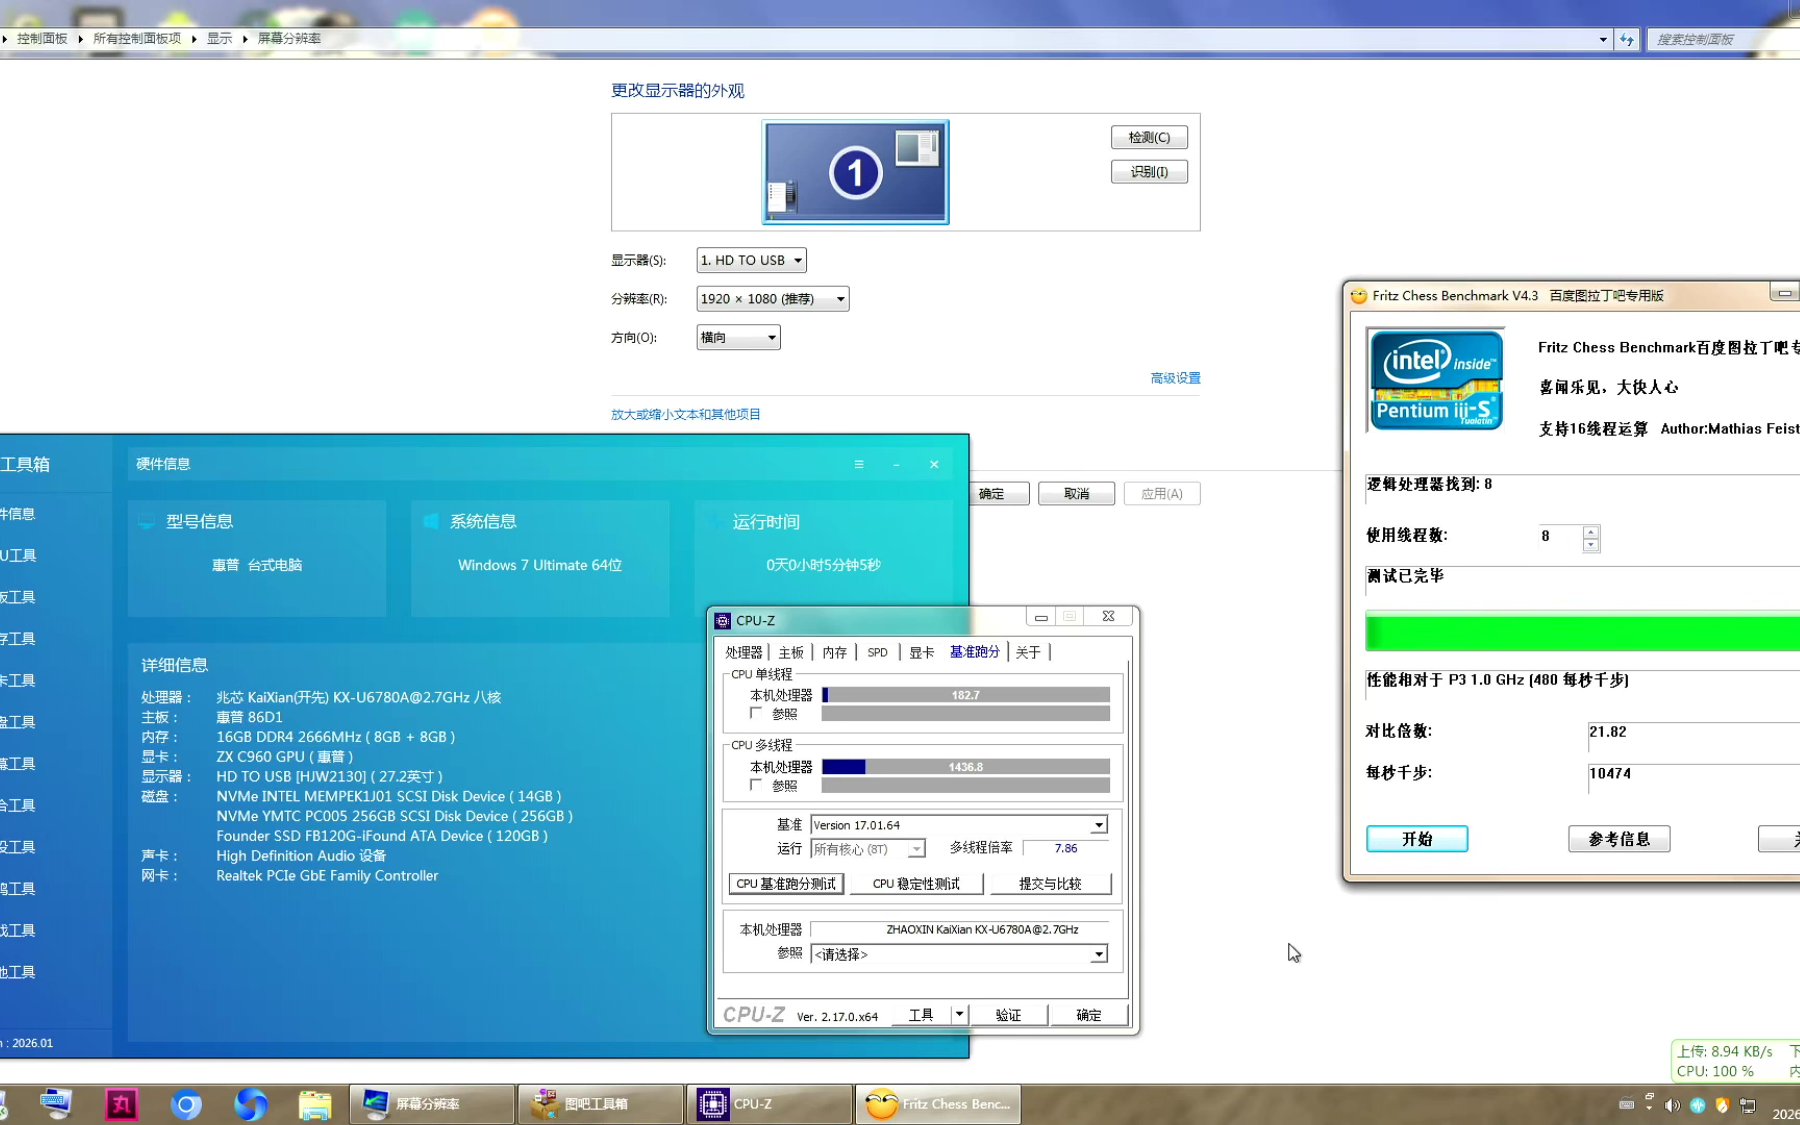1800x1125 pixels.
Task: Open the hamburger menu in hardware info window
Action: [x=859, y=464]
